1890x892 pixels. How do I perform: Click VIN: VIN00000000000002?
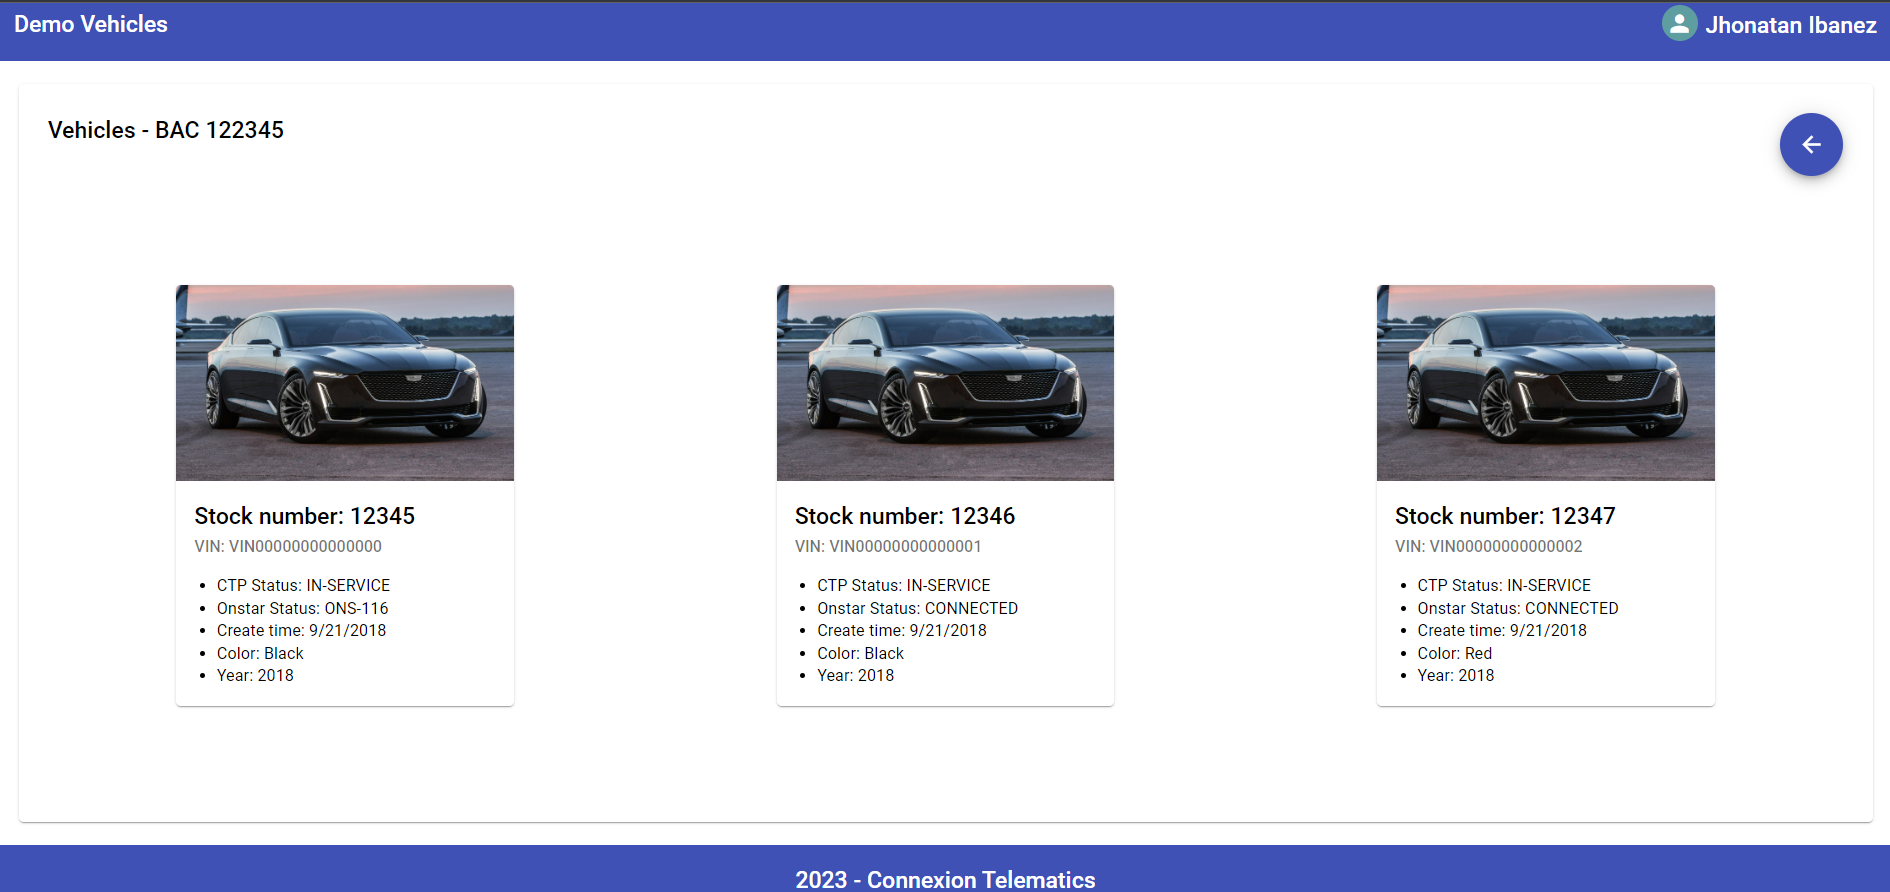(1489, 546)
